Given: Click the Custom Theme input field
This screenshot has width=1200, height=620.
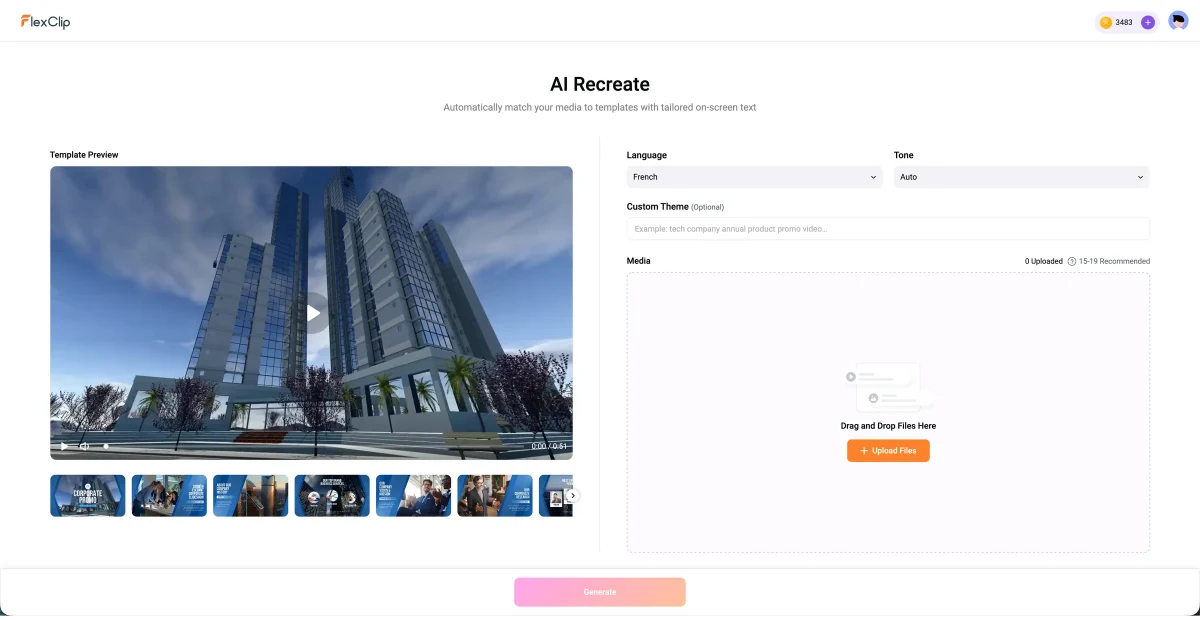Looking at the screenshot, I should click(x=888, y=228).
